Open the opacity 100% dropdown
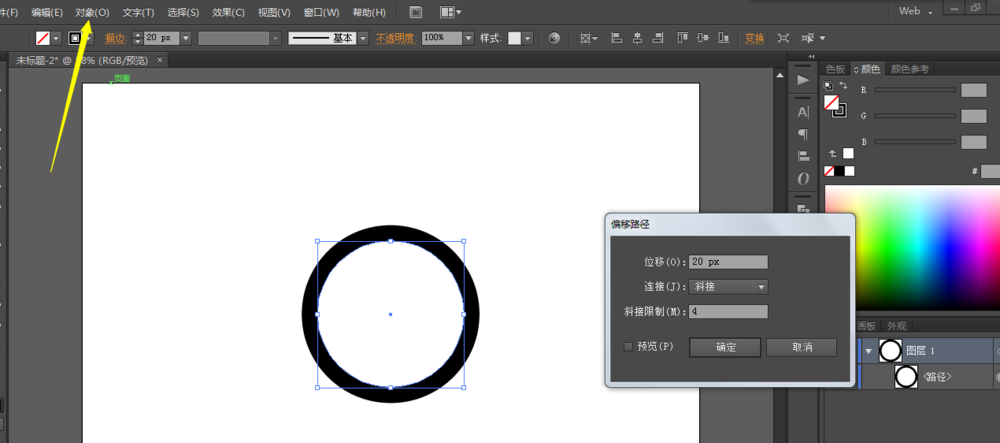Image resolution: width=1000 pixels, height=443 pixels. tap(468, 38)
